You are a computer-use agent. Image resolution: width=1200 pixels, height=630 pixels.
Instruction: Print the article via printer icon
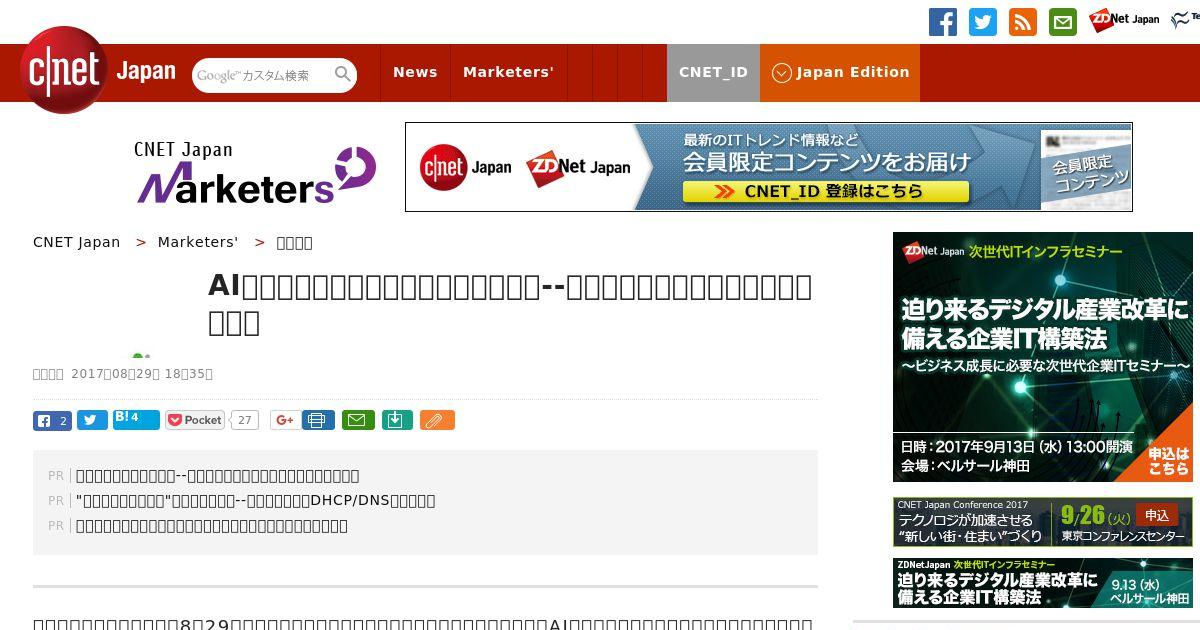(x=318, y=420)
